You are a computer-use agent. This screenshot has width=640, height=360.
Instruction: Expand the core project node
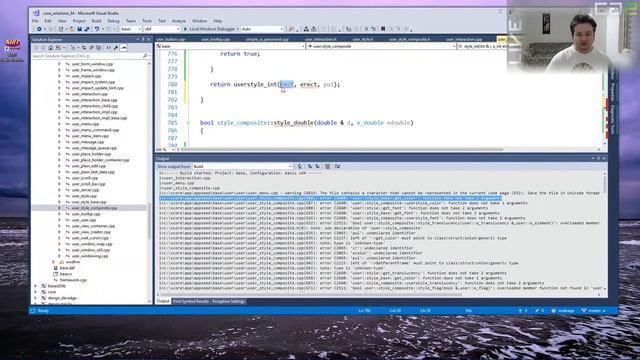coord(36,292)
